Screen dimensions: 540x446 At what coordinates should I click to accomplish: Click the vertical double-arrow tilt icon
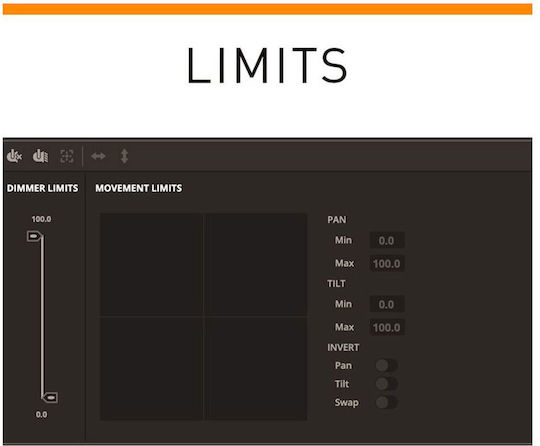[x=124, y=156]
